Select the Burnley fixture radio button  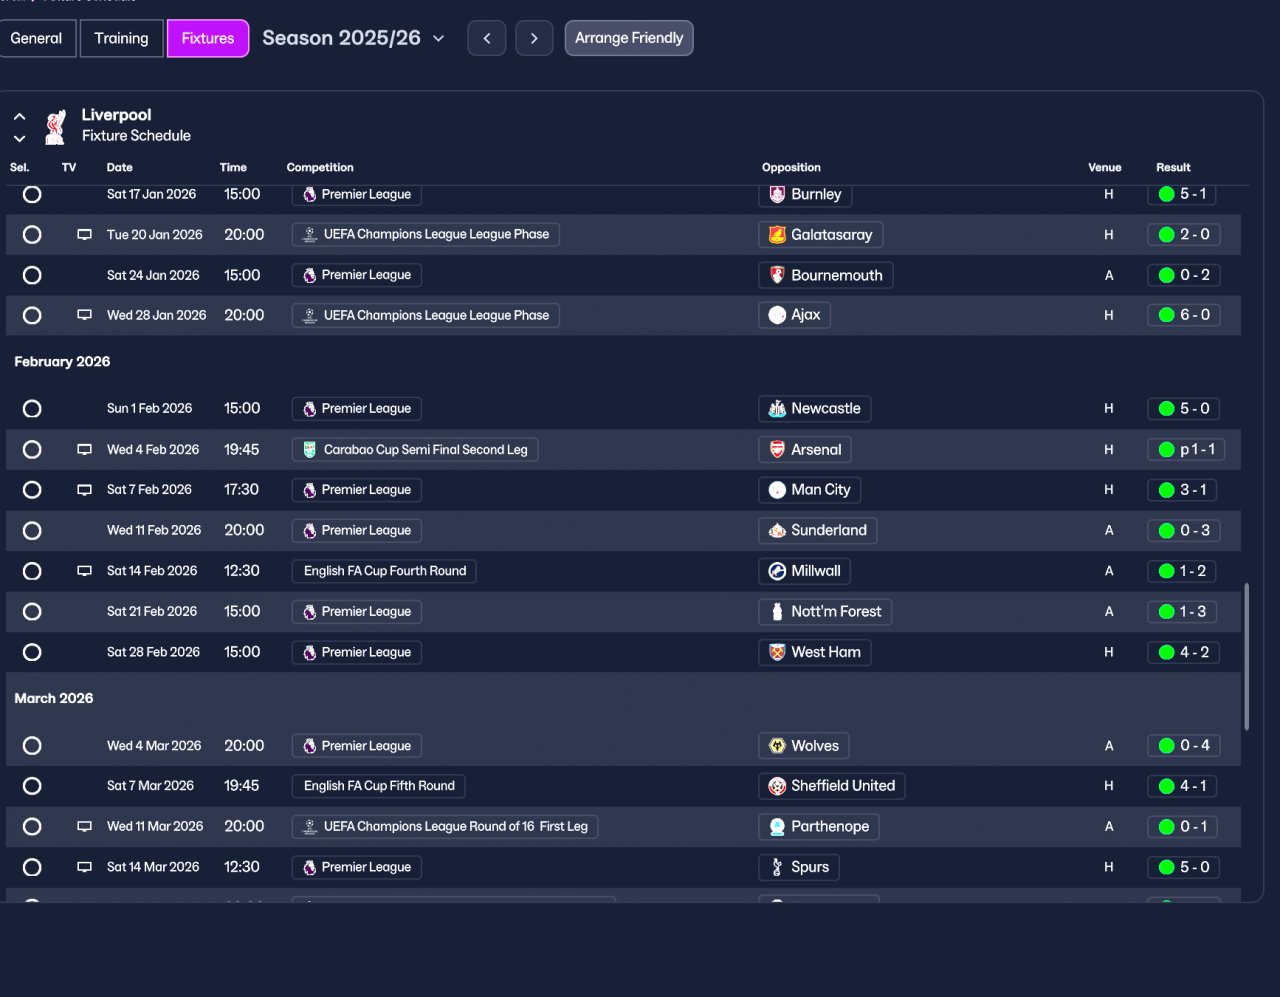pos(32,194)
